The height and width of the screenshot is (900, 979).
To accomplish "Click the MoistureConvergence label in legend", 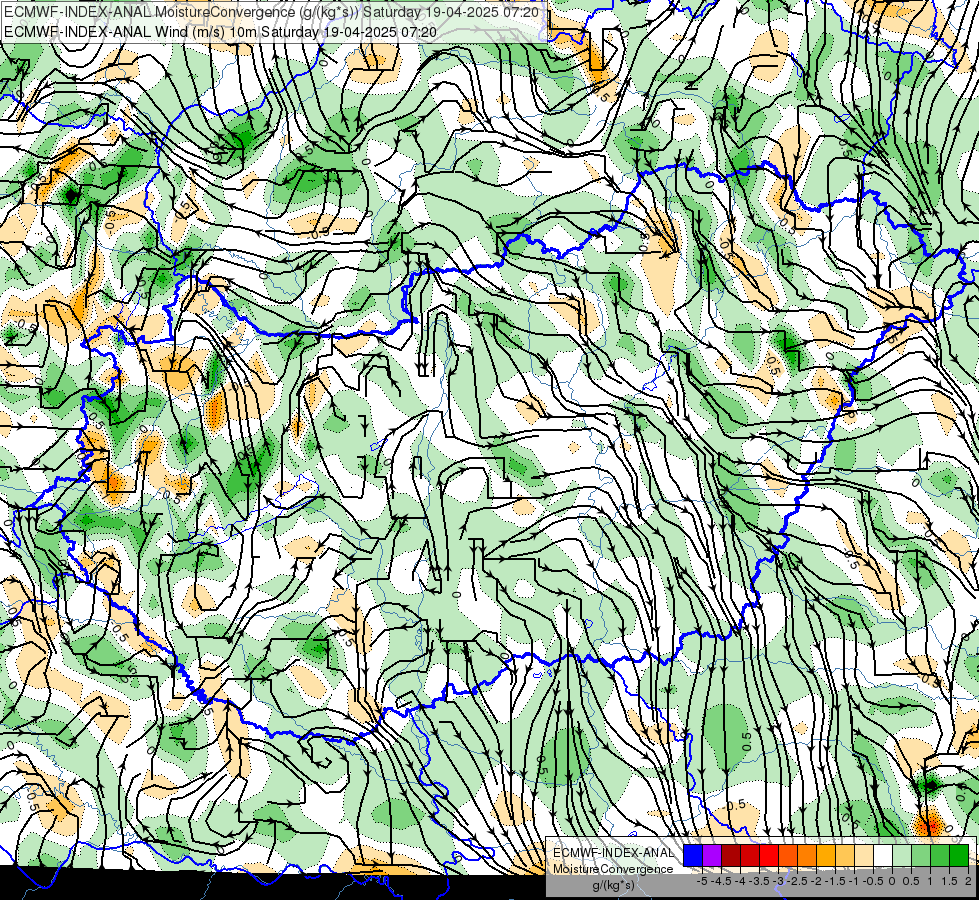I will point(613,869).
